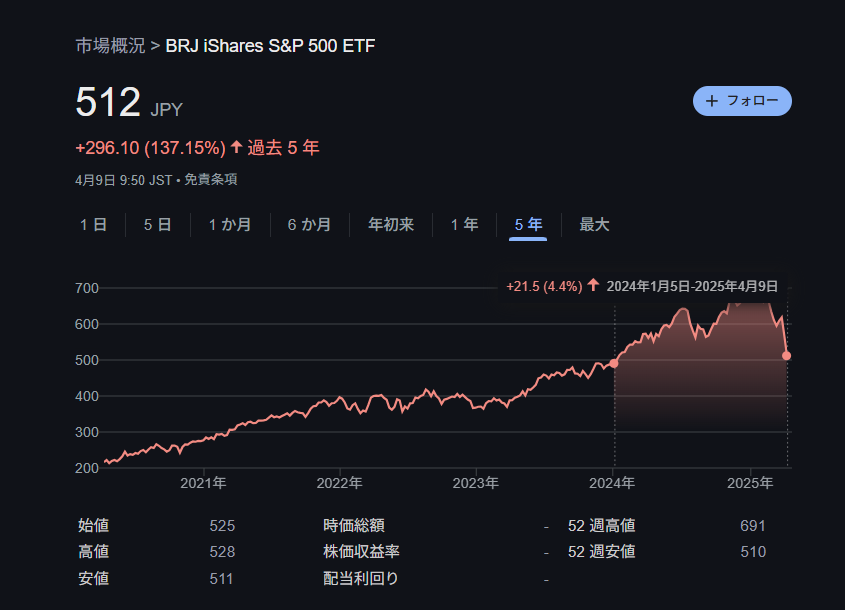The width and height of the screenshot is (845, 610).
Task: Switch to the 1 日 range tab
Action: (93, 225)
